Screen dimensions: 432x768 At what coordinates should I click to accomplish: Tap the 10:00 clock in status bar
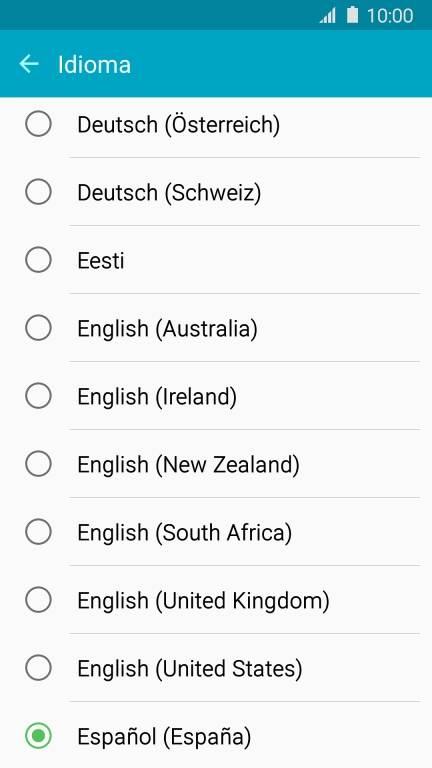click(x=390, y=16)
